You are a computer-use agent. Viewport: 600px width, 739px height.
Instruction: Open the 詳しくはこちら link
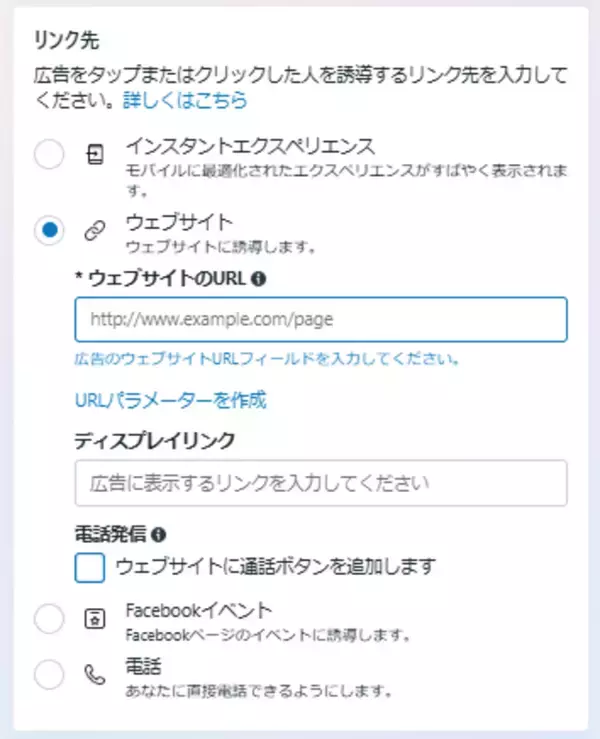[x=185, y=100]
